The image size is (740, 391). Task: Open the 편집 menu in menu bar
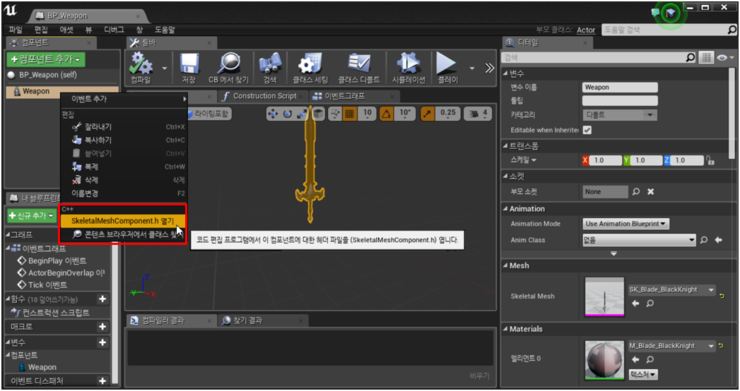click(x=41, y=30)
